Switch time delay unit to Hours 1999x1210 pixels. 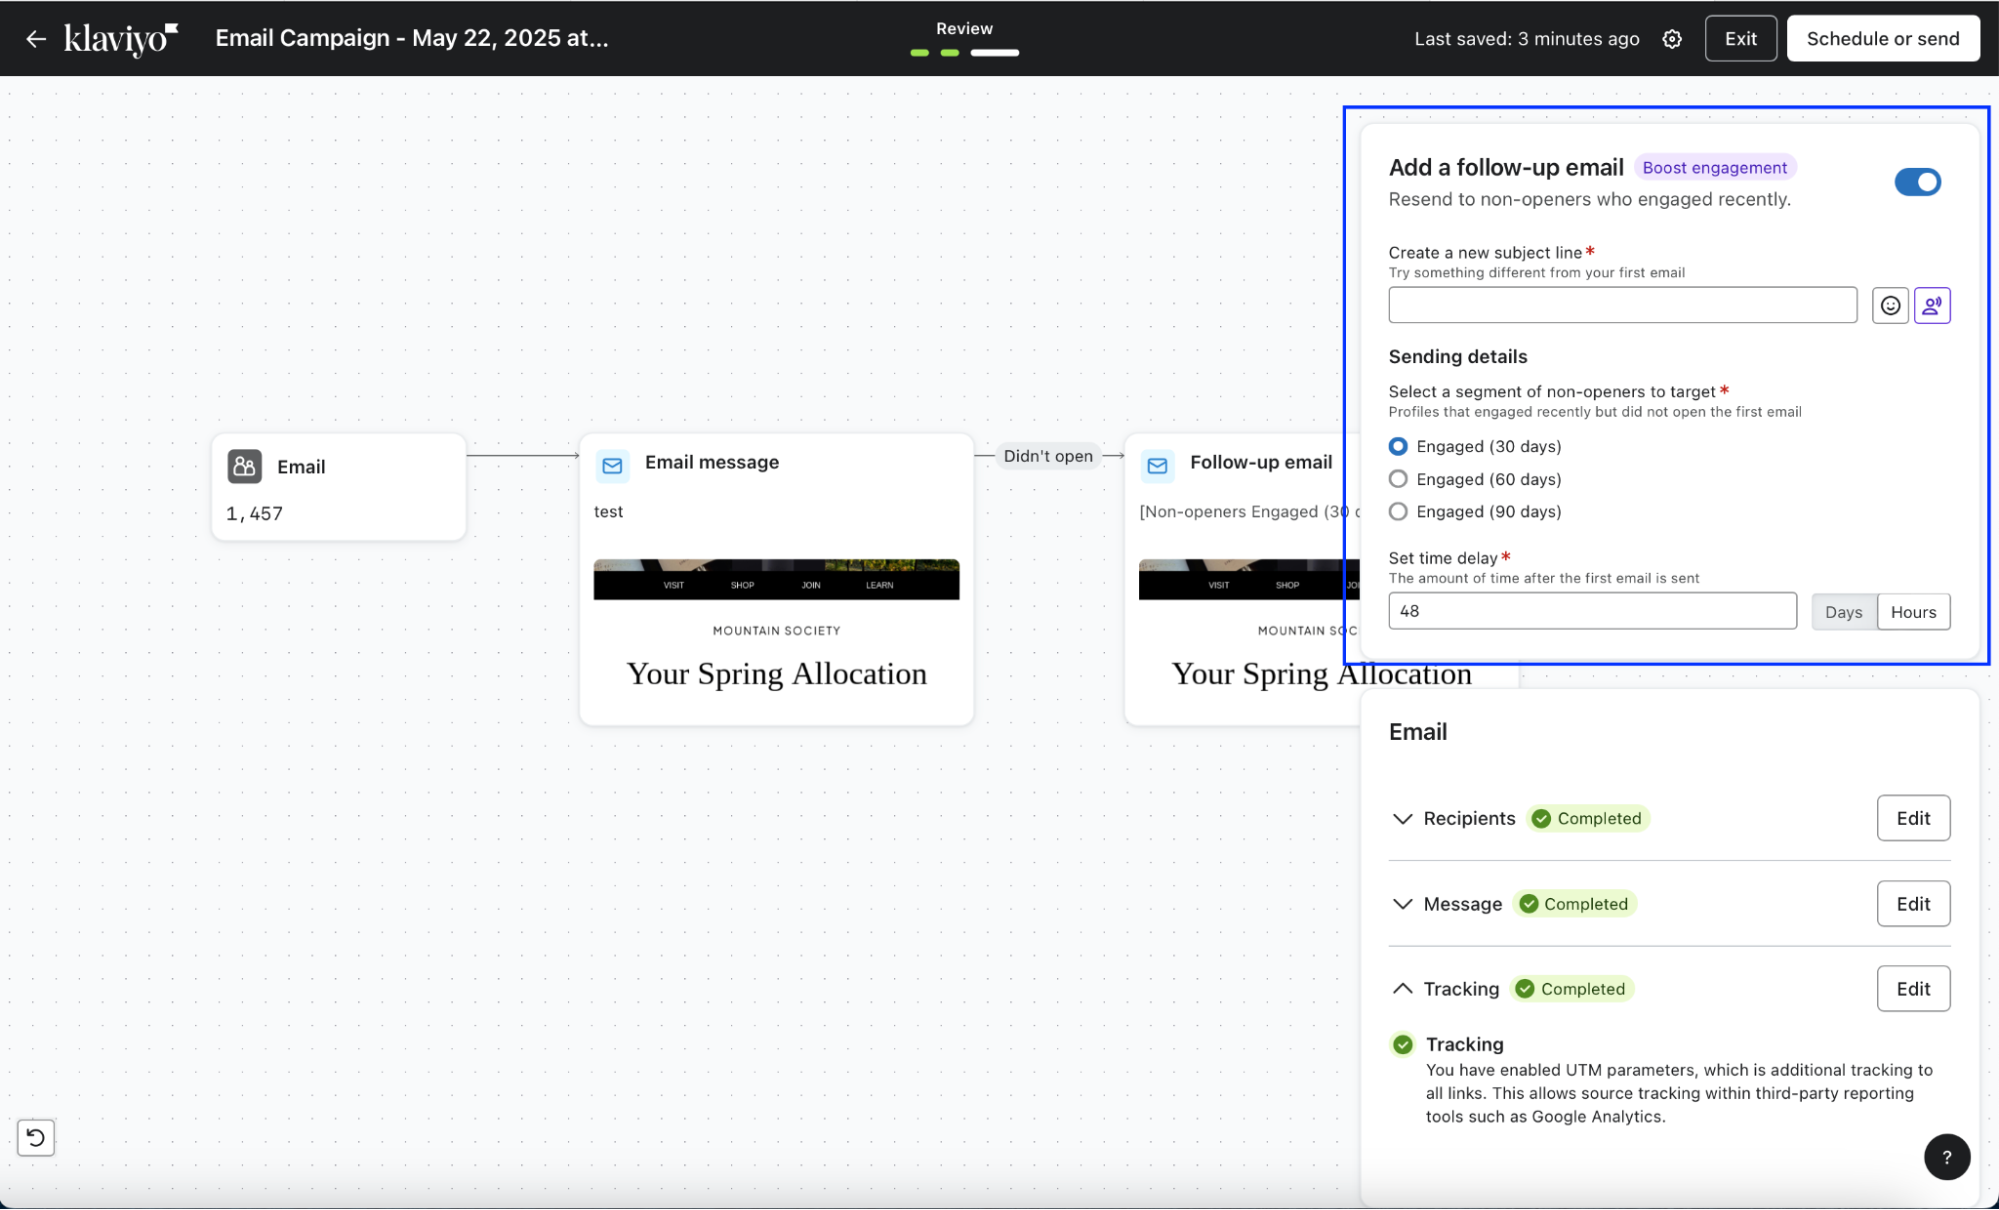(x=1913, y=612)
